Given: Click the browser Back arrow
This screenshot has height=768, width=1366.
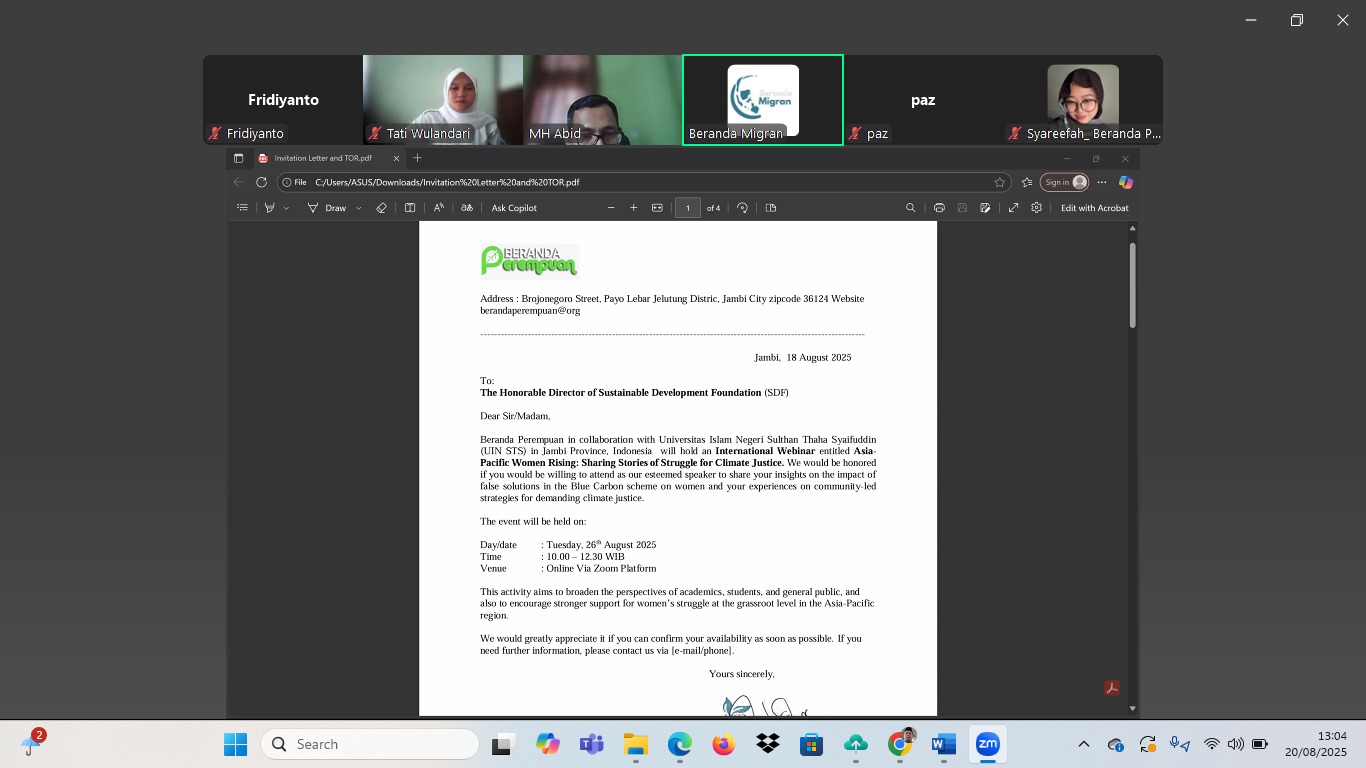Looking at the screenshot, I should click(238, 182).
